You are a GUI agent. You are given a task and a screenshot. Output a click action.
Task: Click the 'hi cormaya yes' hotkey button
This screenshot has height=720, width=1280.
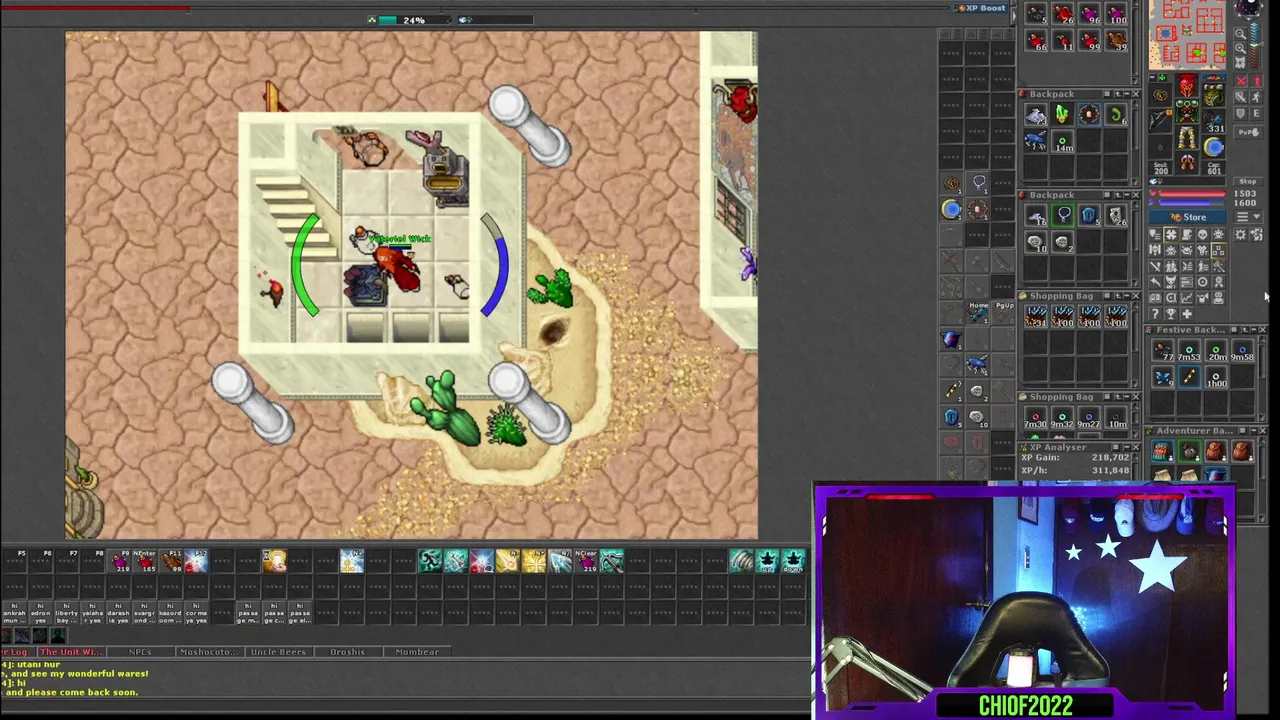196,613
